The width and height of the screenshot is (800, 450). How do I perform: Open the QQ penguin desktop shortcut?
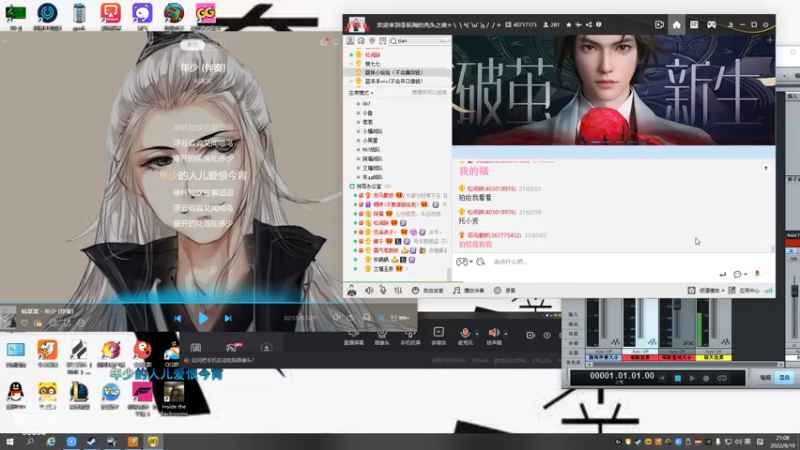point(16,396)
